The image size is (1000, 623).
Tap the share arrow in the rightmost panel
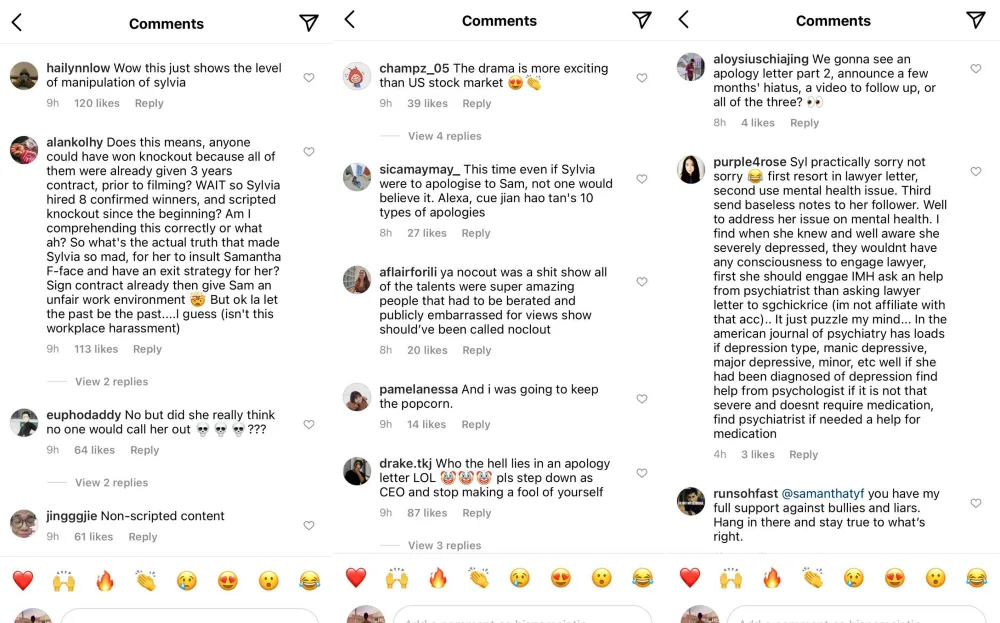tap(976, 20)
